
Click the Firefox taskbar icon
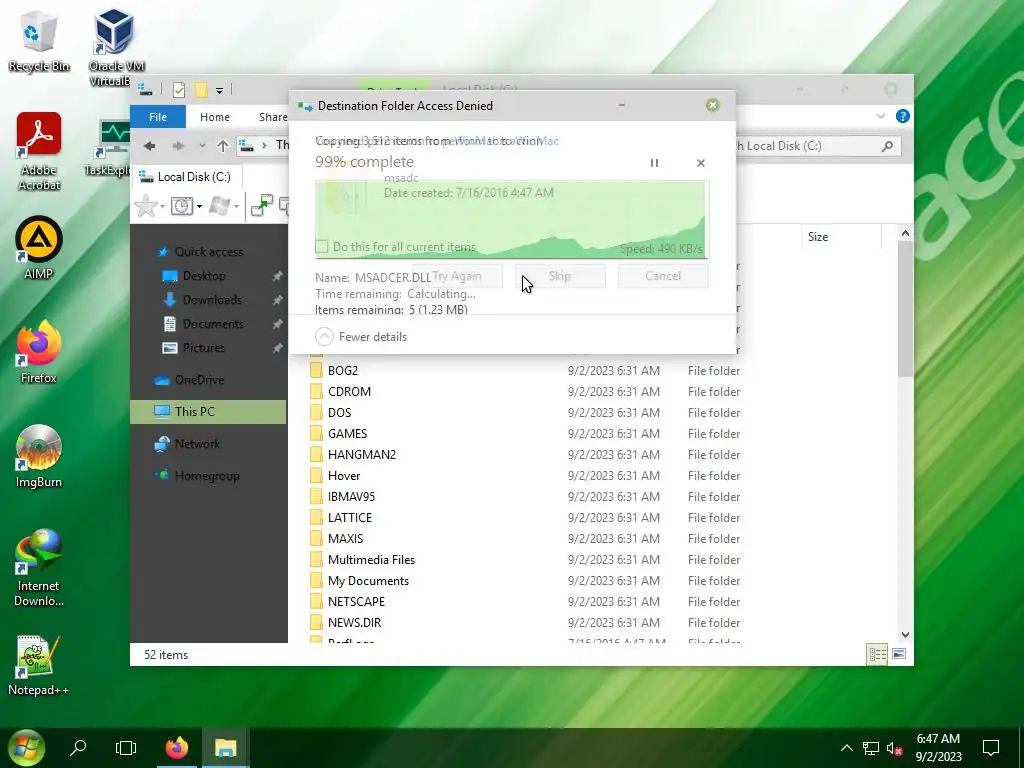tap(176, 748)
